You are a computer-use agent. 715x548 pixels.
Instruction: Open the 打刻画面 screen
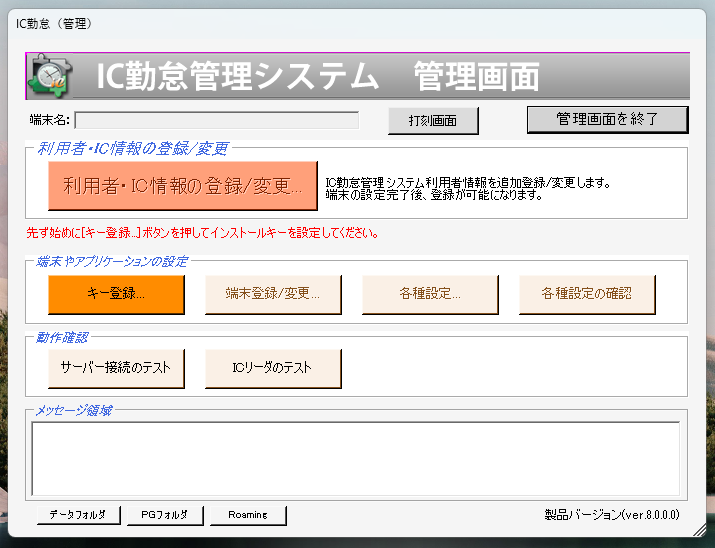[433, 120]
